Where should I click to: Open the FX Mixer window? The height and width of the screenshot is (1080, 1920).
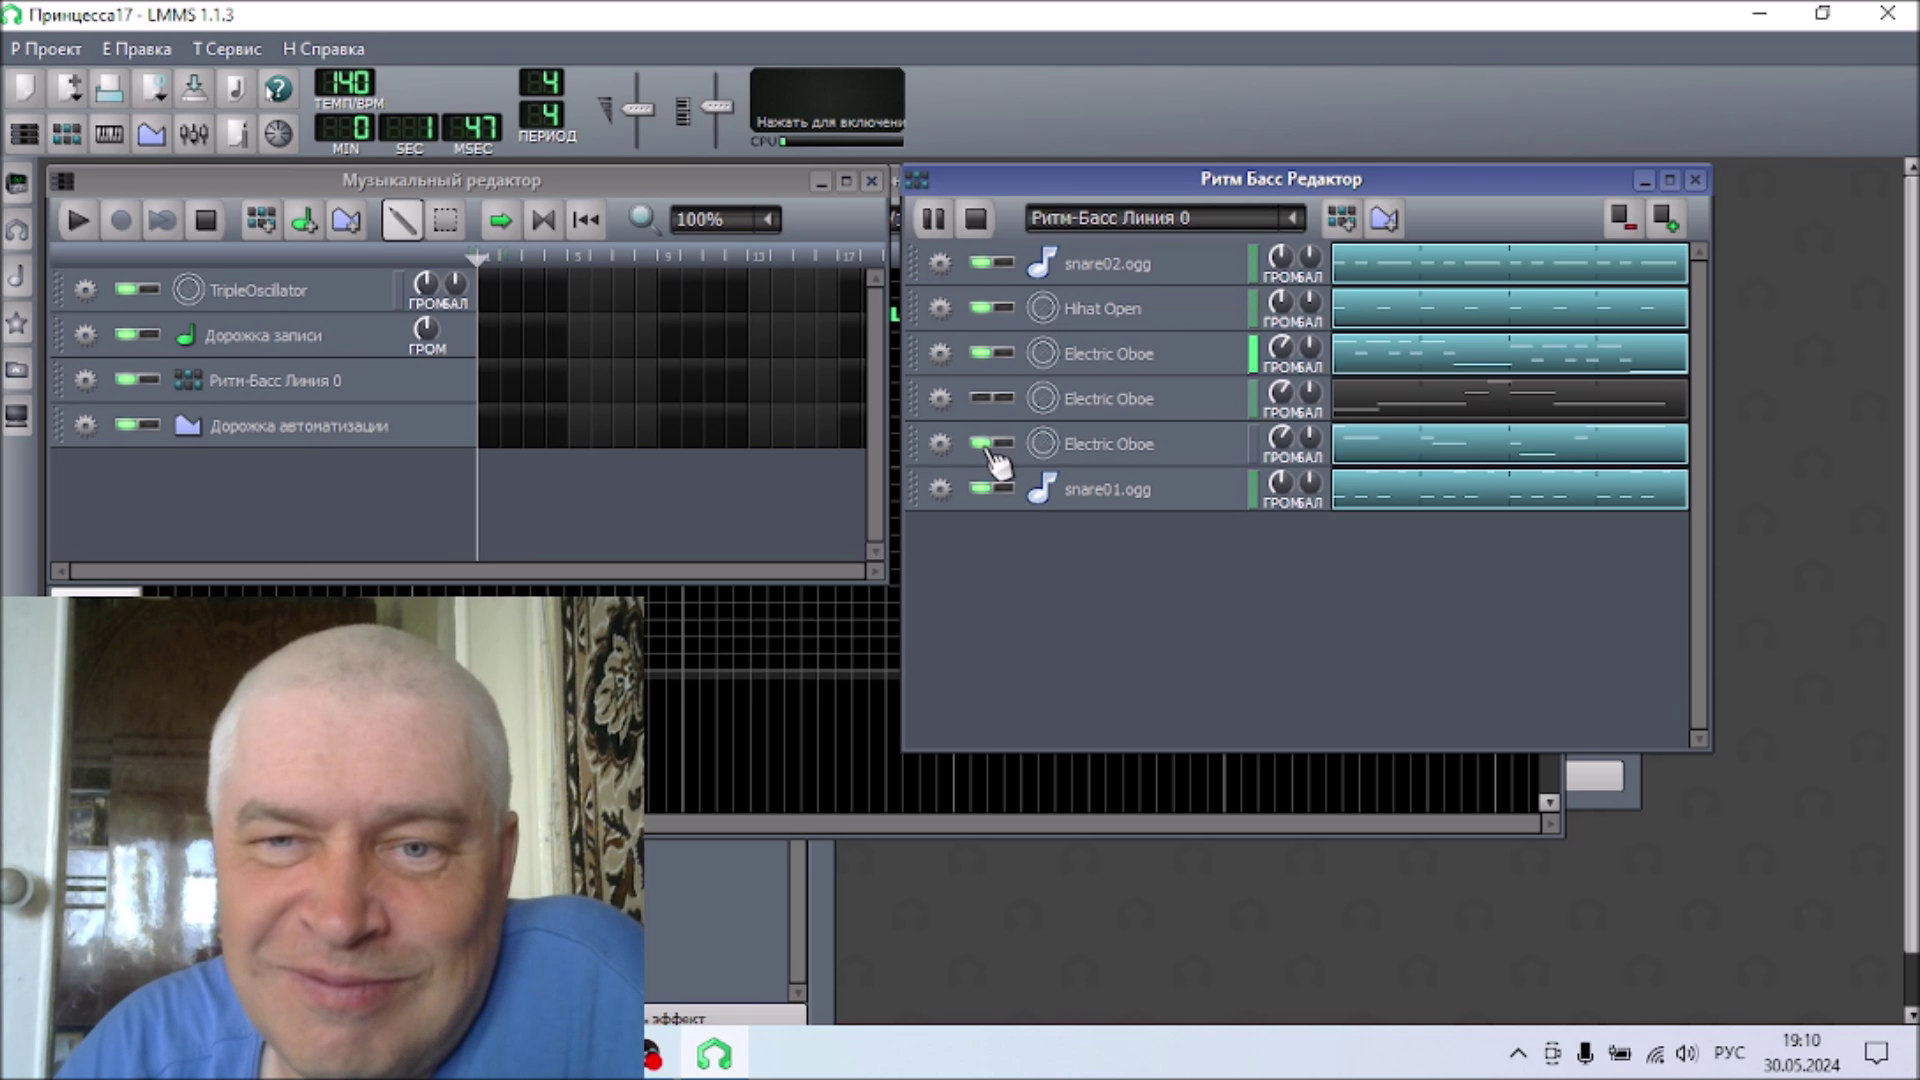(194, 133)
